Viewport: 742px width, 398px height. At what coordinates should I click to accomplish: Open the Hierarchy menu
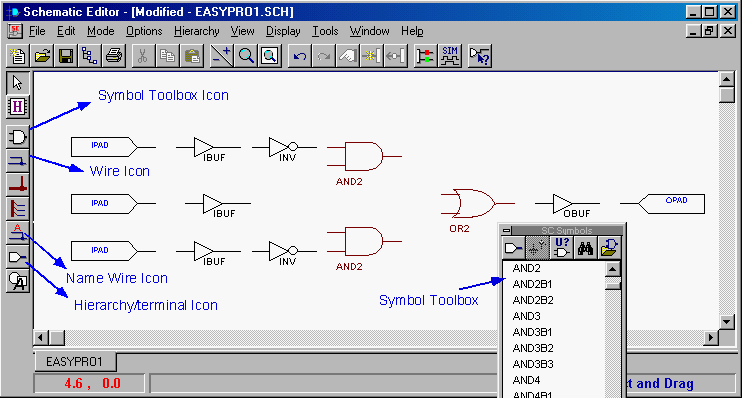click(x=196, y=31)
